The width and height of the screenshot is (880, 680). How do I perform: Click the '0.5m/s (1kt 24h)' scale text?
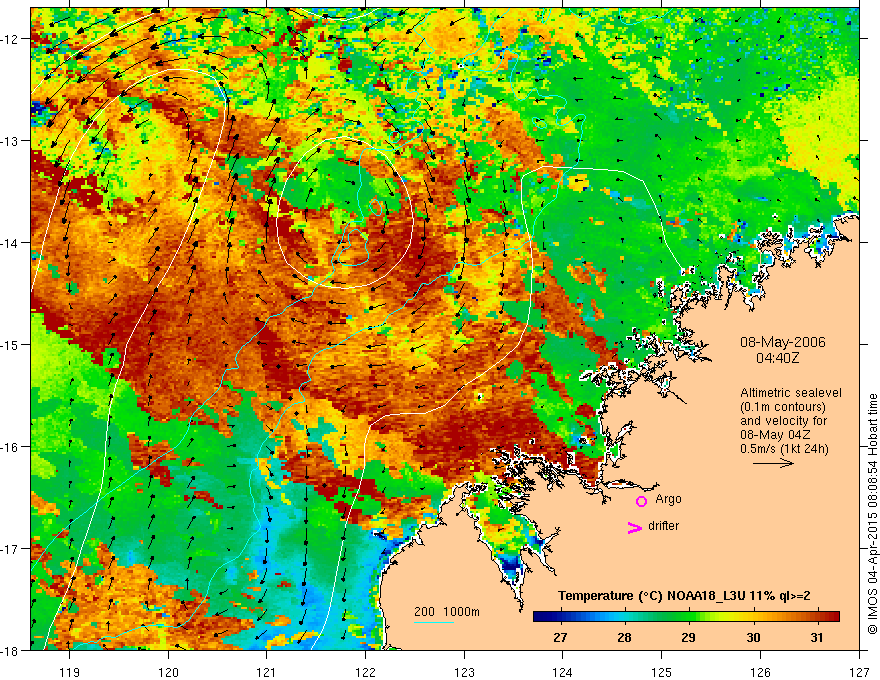click(x=784, y=449)
